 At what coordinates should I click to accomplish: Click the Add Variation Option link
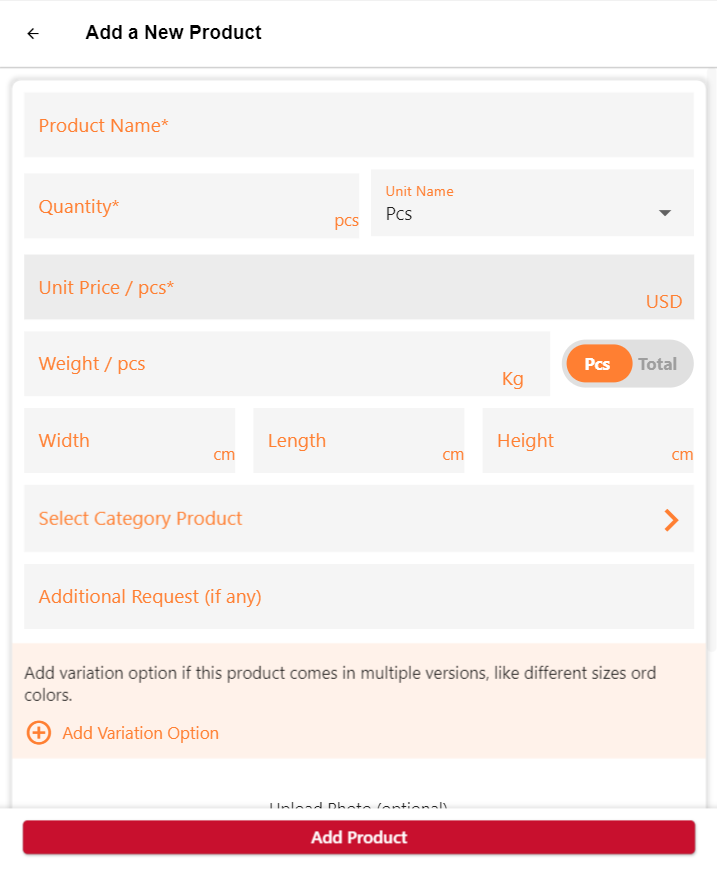141,733
